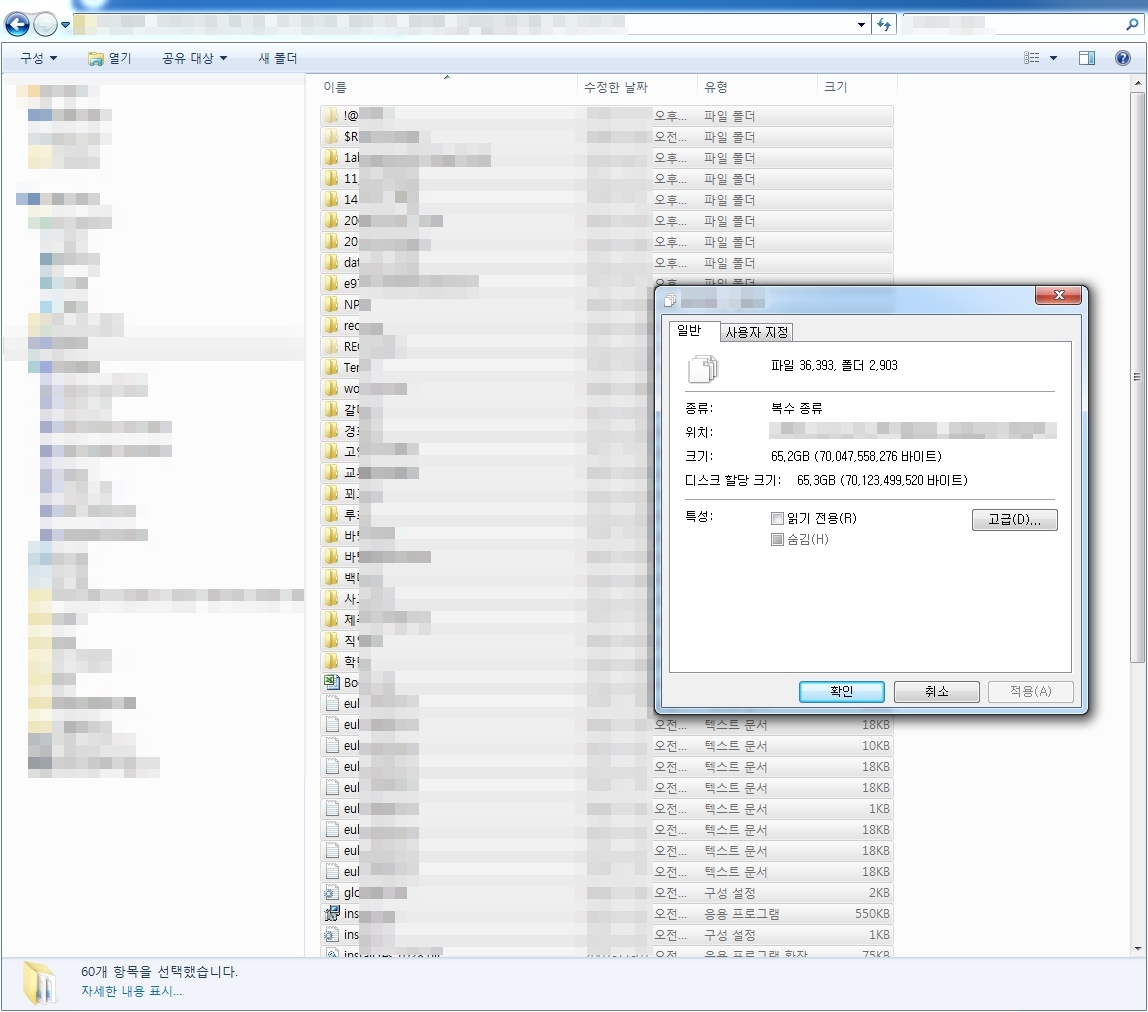Select the folder icon starting with 갈
The image size is (1148, 1012).
click(x=332, y=409)
